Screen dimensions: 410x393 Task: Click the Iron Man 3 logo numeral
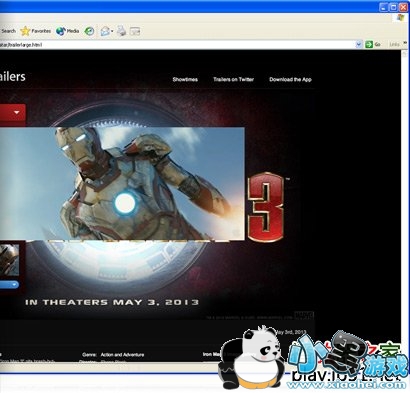[266, 207]
